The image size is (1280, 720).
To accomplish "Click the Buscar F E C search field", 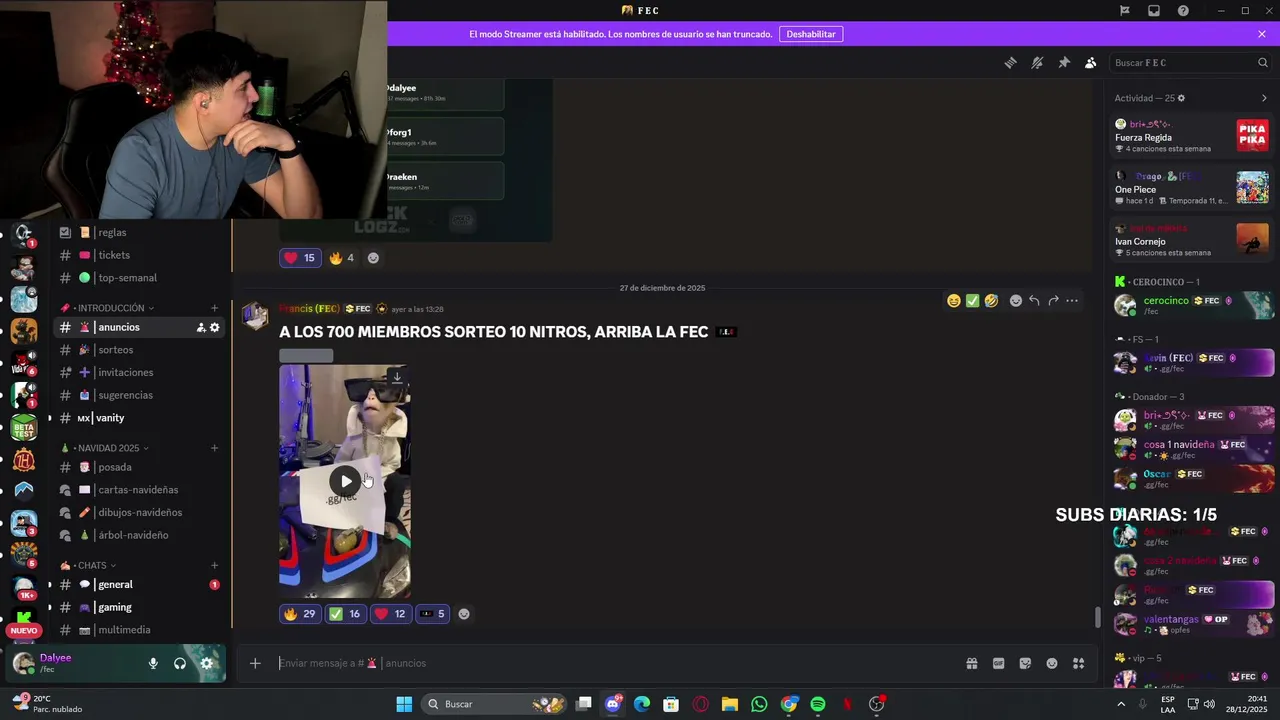I will (1190, 62).
